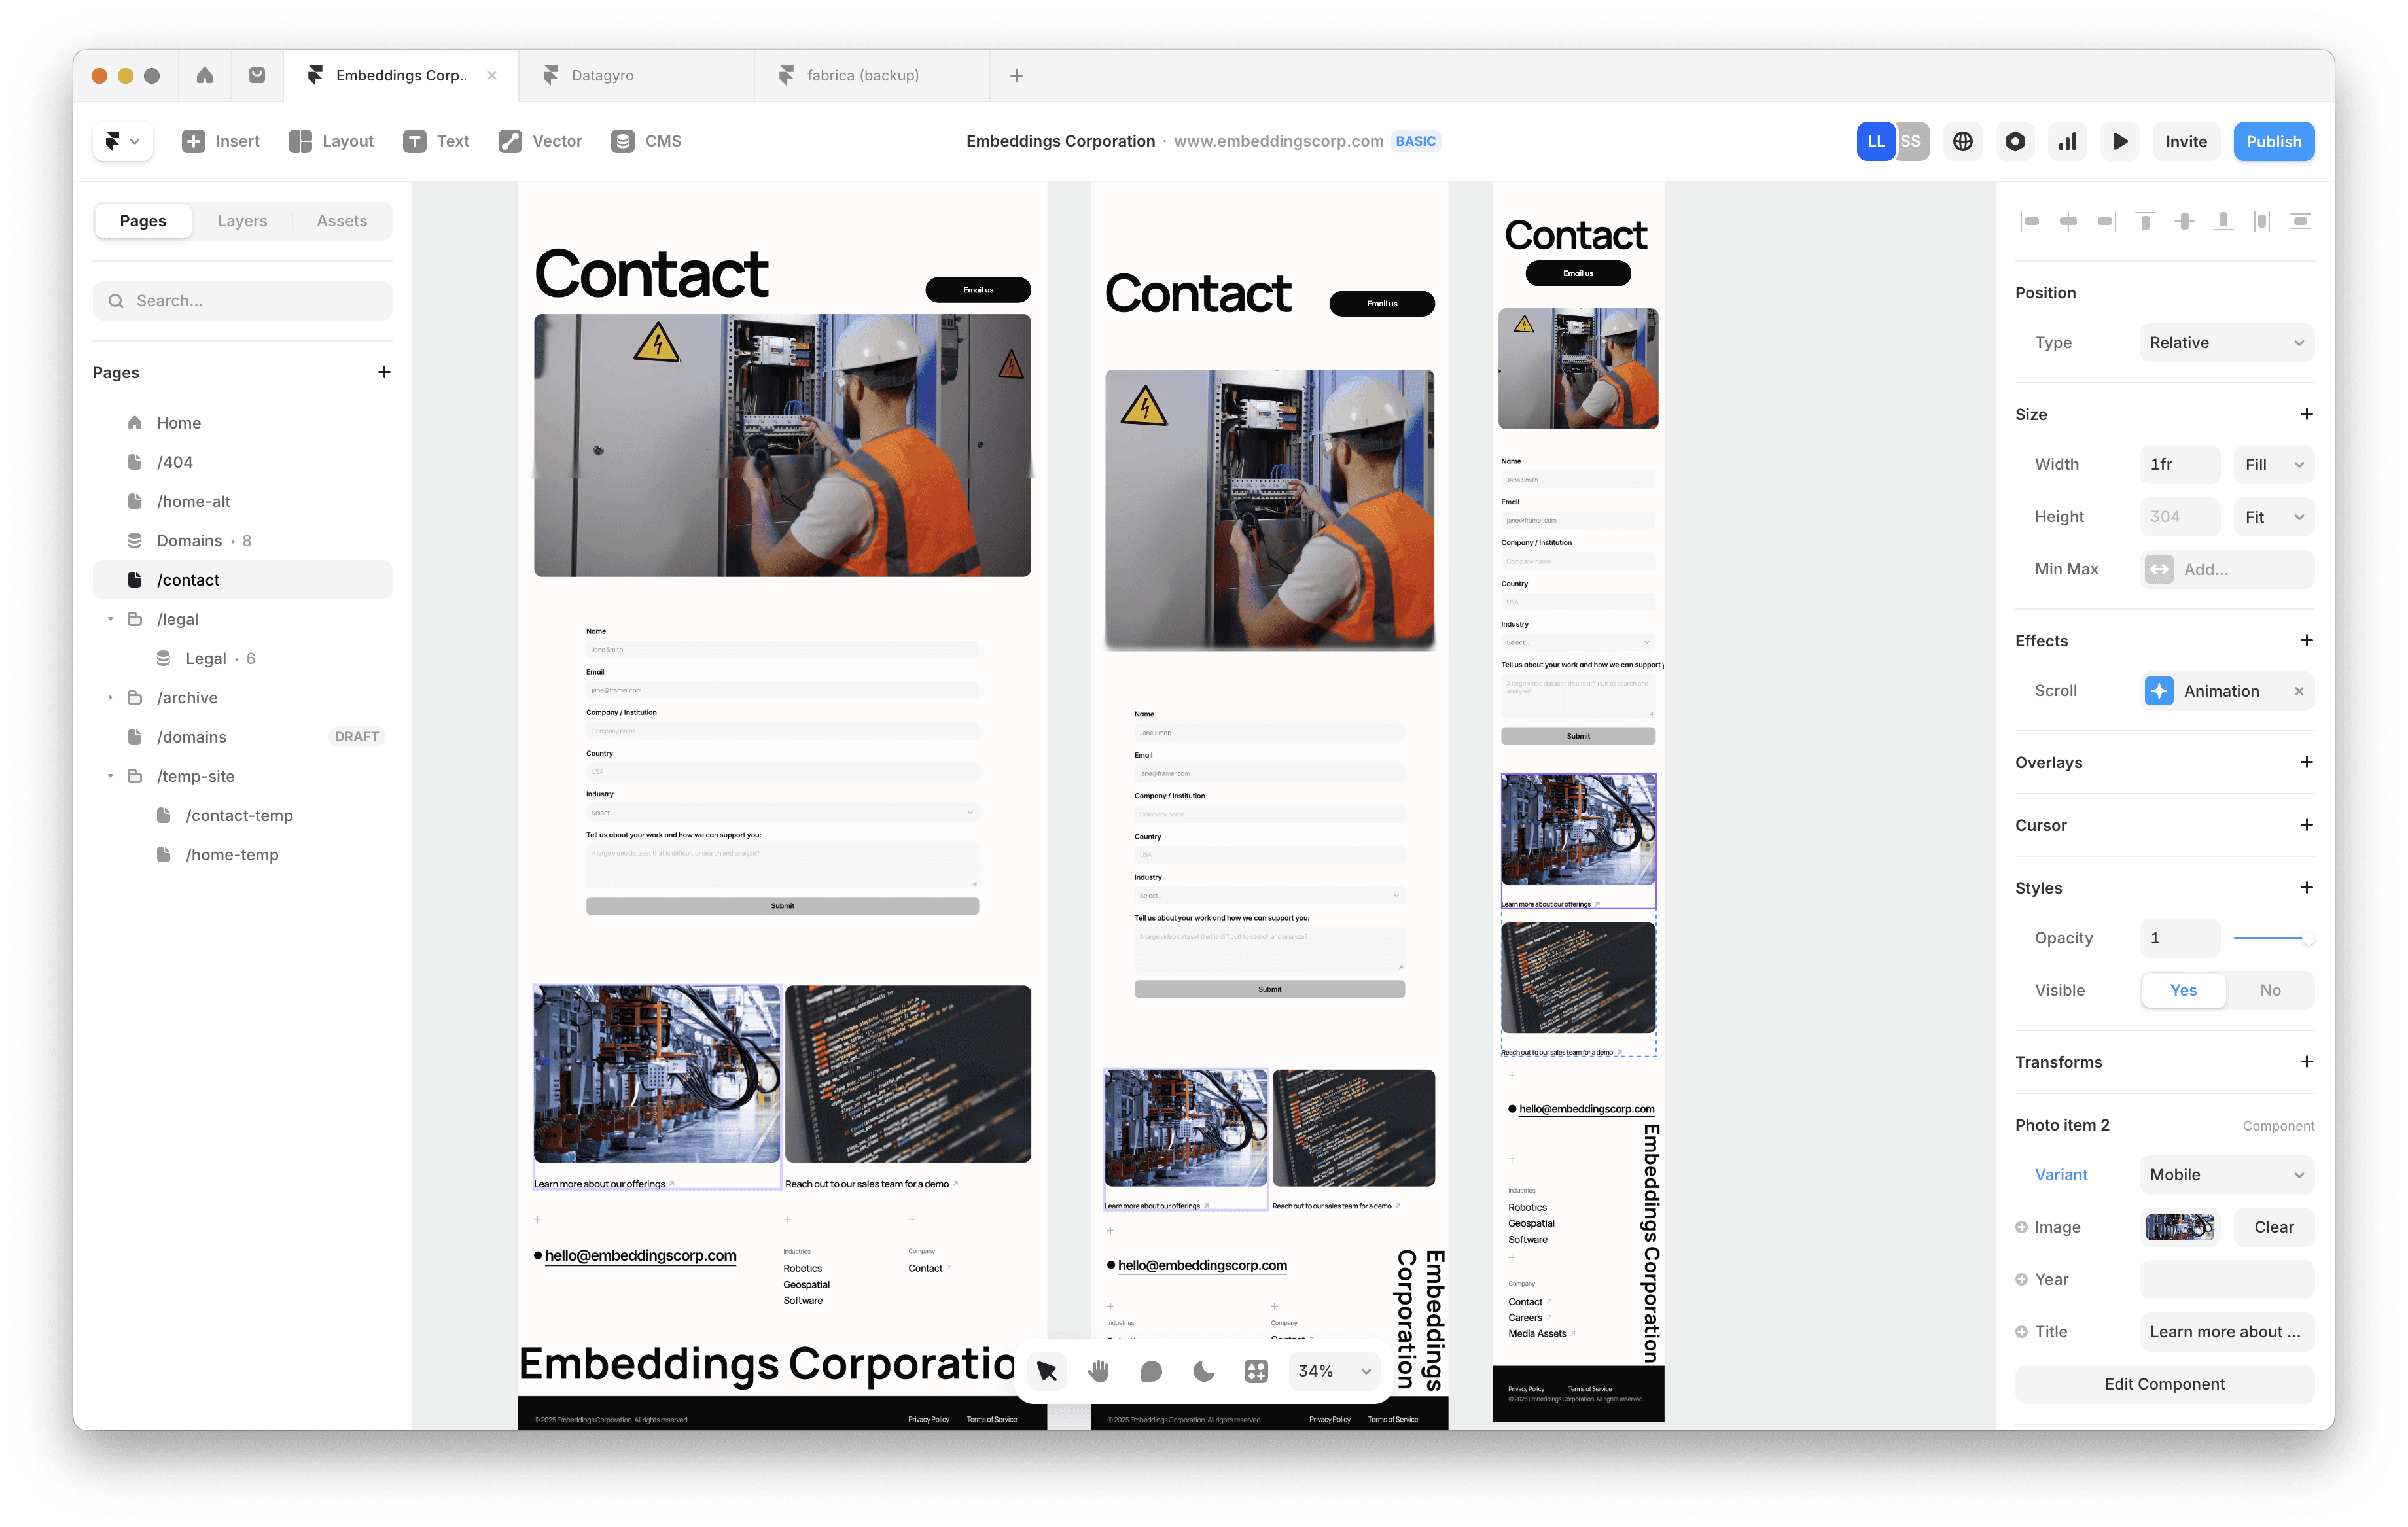Open the Variant Mobile dropdown
2408x1527 pixels.
click(2226, 1175)
